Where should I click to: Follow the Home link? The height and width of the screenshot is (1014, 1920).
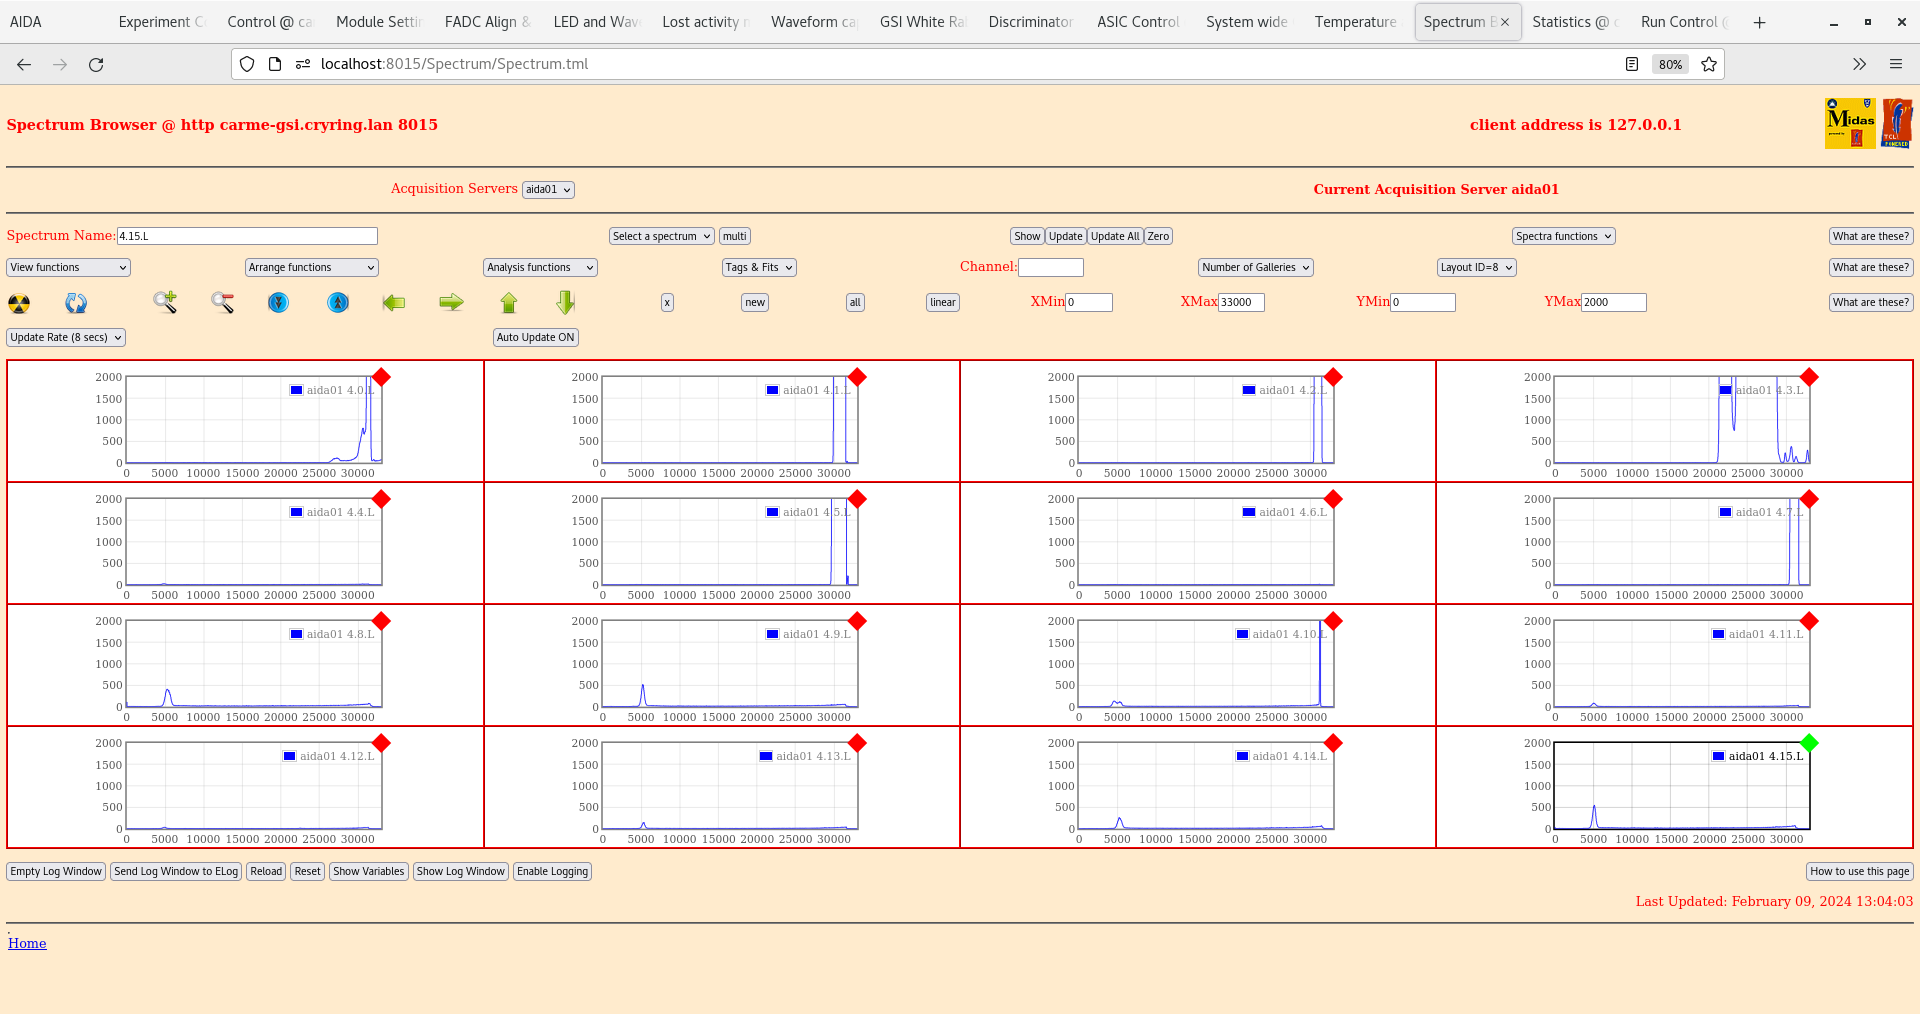[x=27, y=943]
